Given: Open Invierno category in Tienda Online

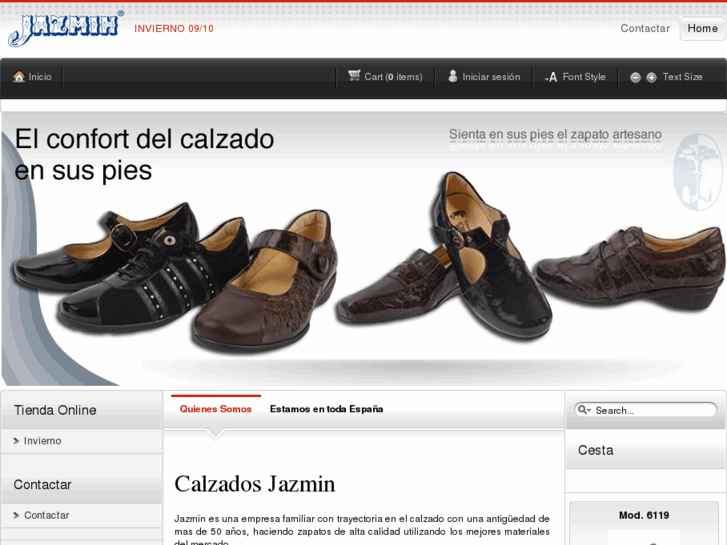Looking at the screenshot, I should pyautogui.click(x=42, y=441).
